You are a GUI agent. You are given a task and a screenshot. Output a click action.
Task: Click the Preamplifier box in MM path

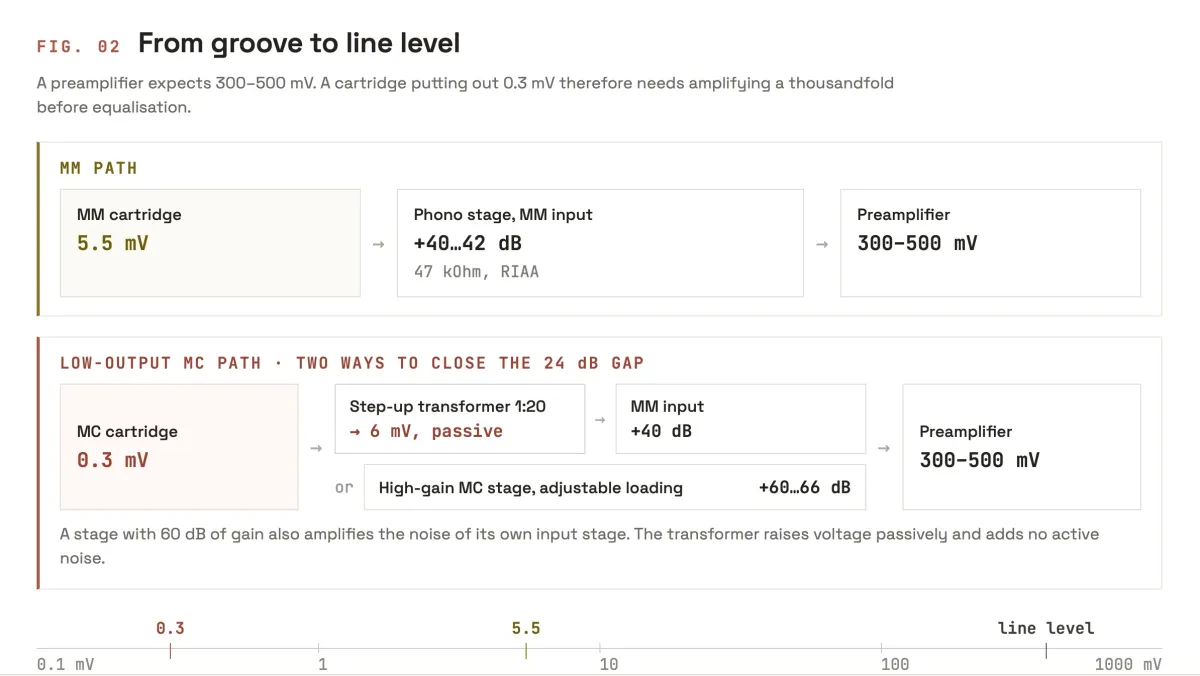pyautogui.click(x=990, y=243)
